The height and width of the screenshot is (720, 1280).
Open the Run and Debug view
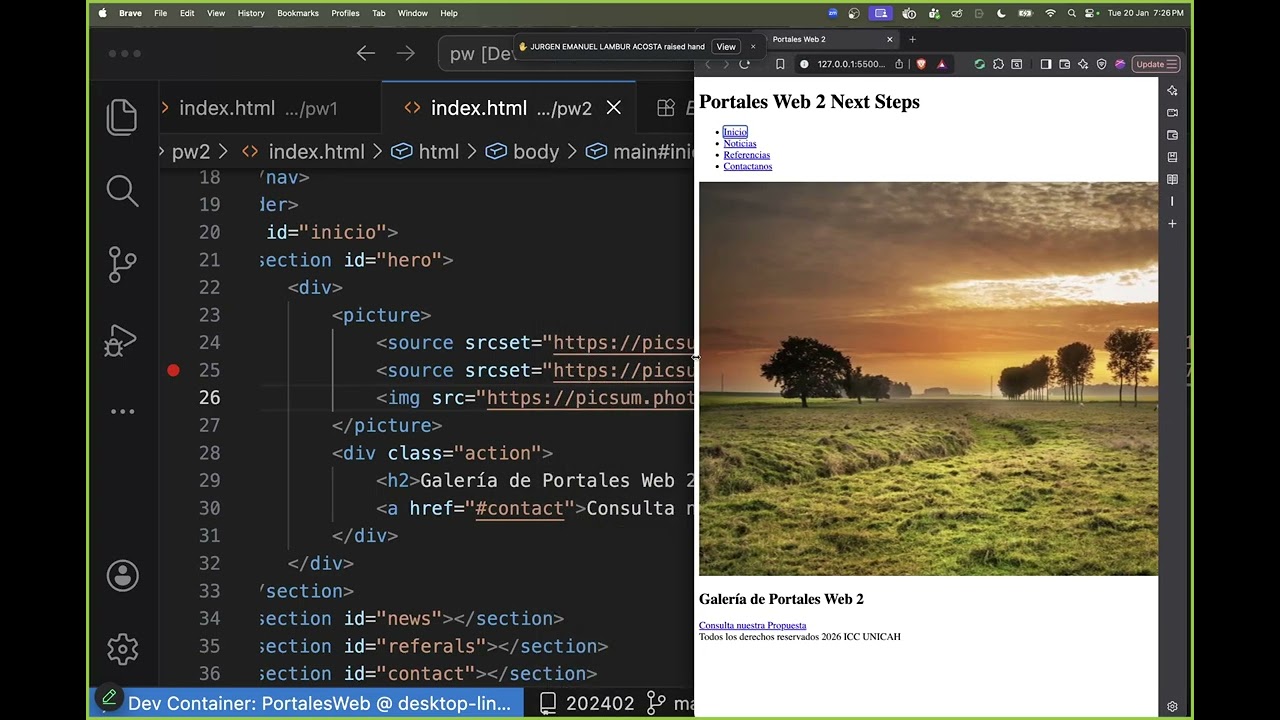coord(121,340)
